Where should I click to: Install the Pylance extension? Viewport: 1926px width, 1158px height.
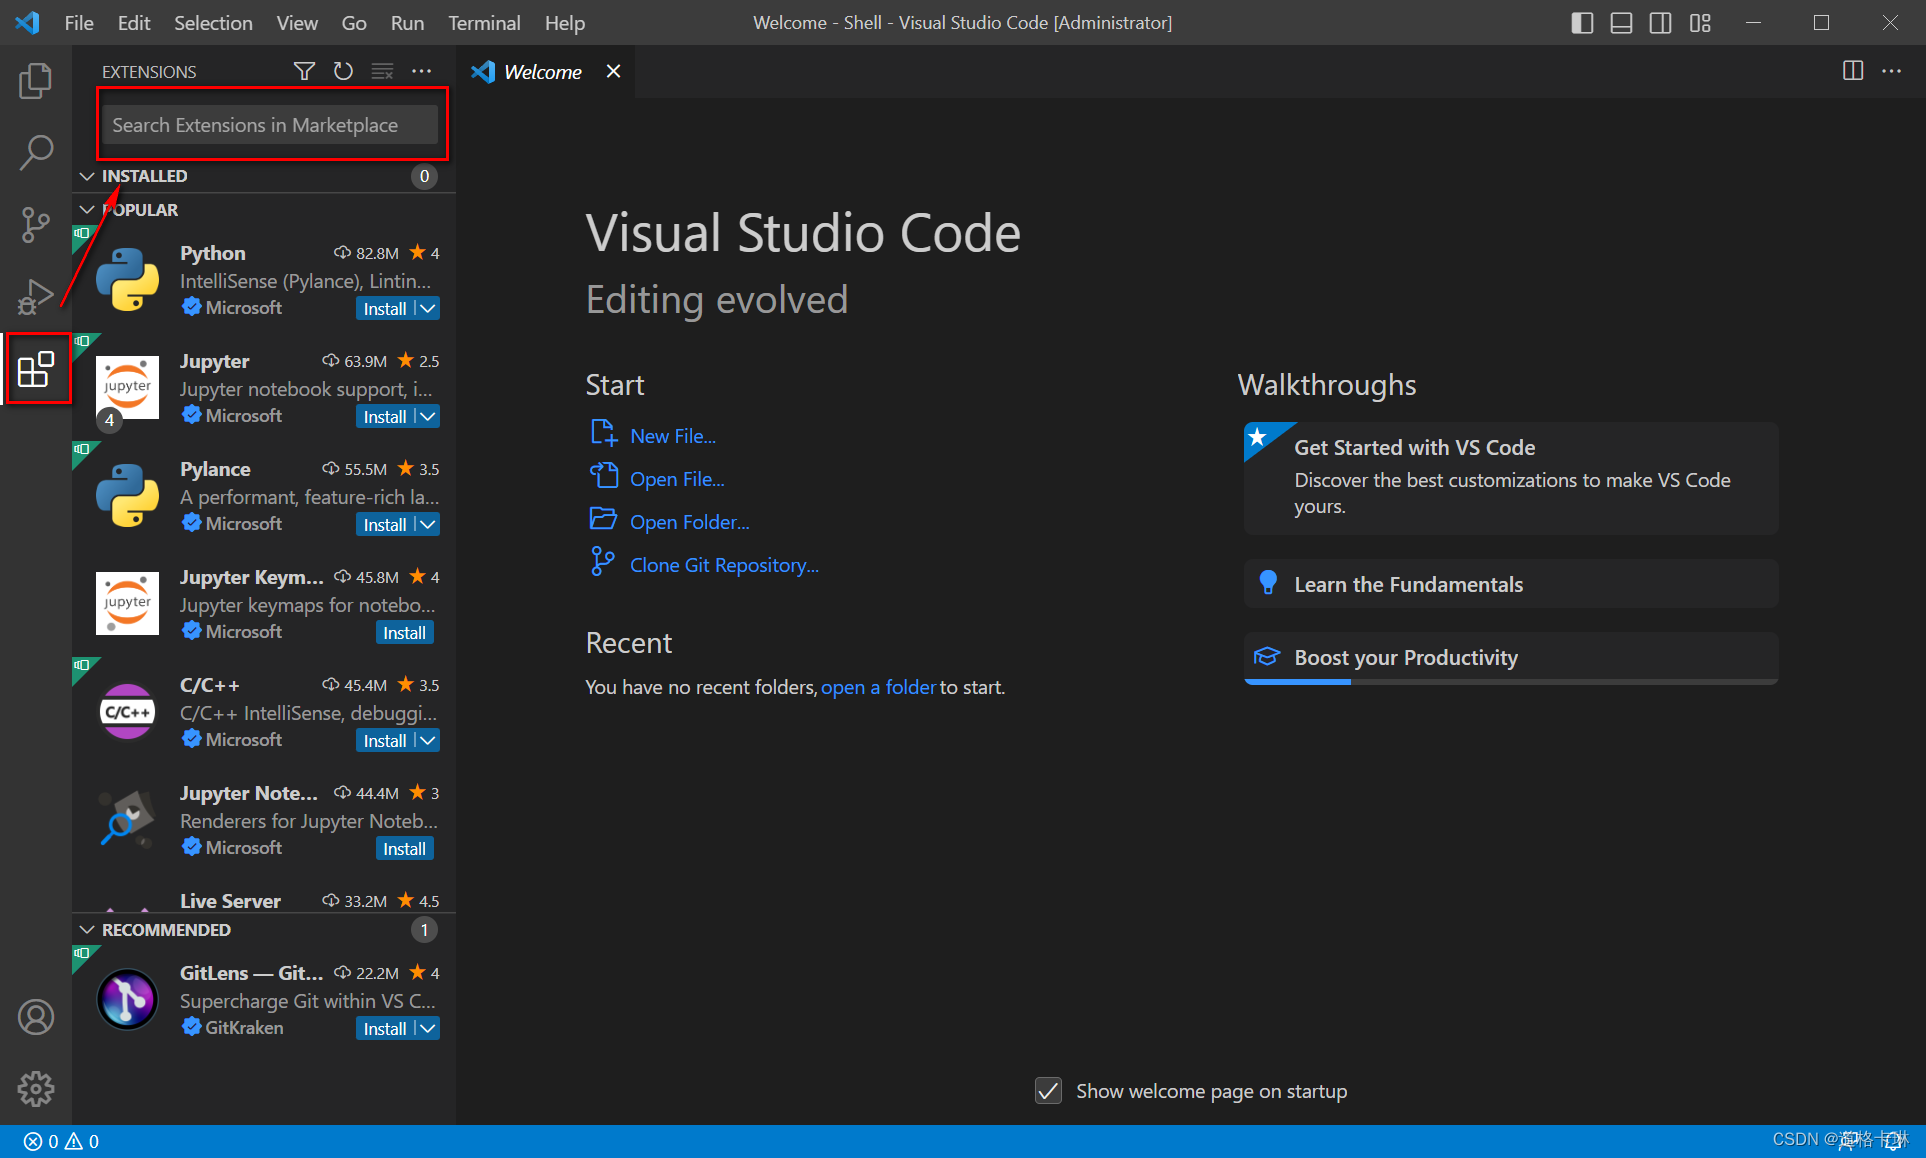click(385, 525)
